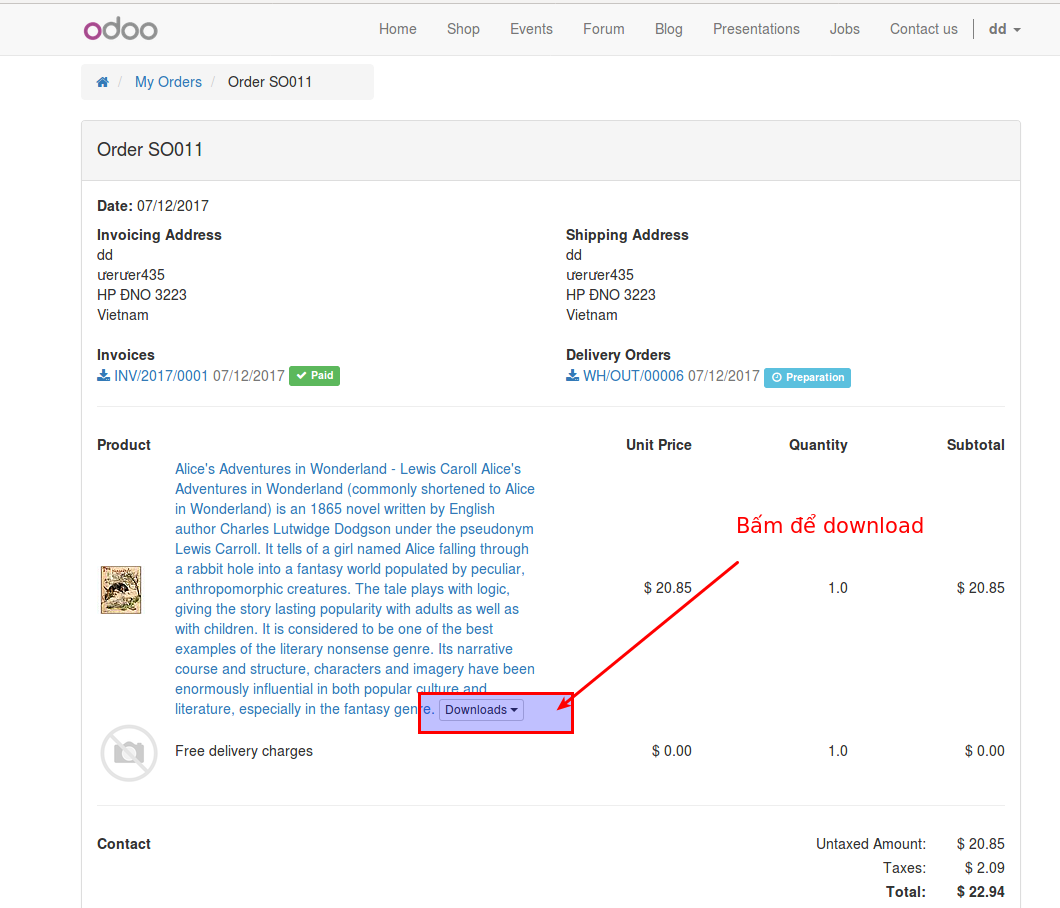This screenshot has width=1060, height=908.
Task: Open the Contact us page
Action: tap(923, 29)
